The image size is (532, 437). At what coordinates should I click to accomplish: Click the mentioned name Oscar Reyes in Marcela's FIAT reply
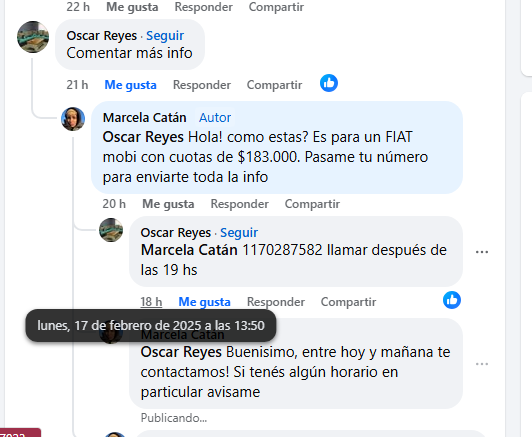[x=143, y=137]
